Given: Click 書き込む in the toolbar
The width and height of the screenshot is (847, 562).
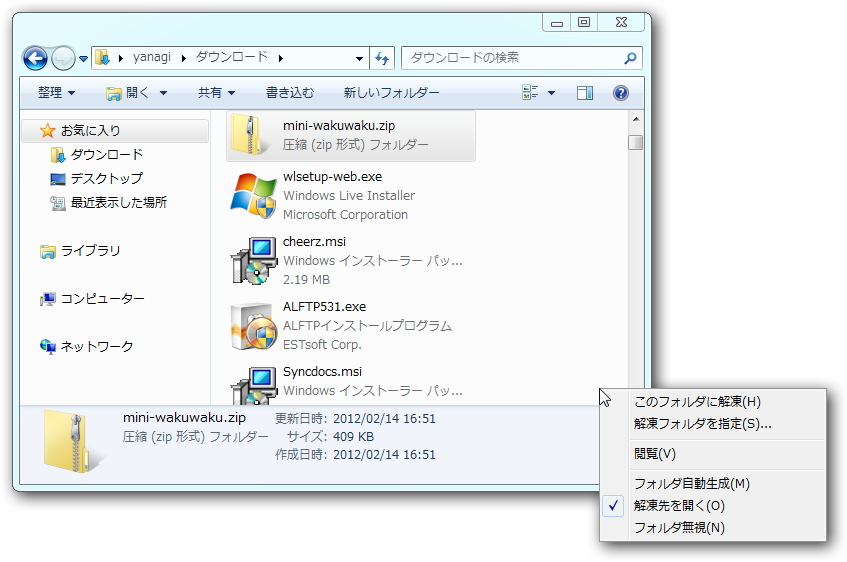Looking at the screenshot, I should (x=290, y=93).
